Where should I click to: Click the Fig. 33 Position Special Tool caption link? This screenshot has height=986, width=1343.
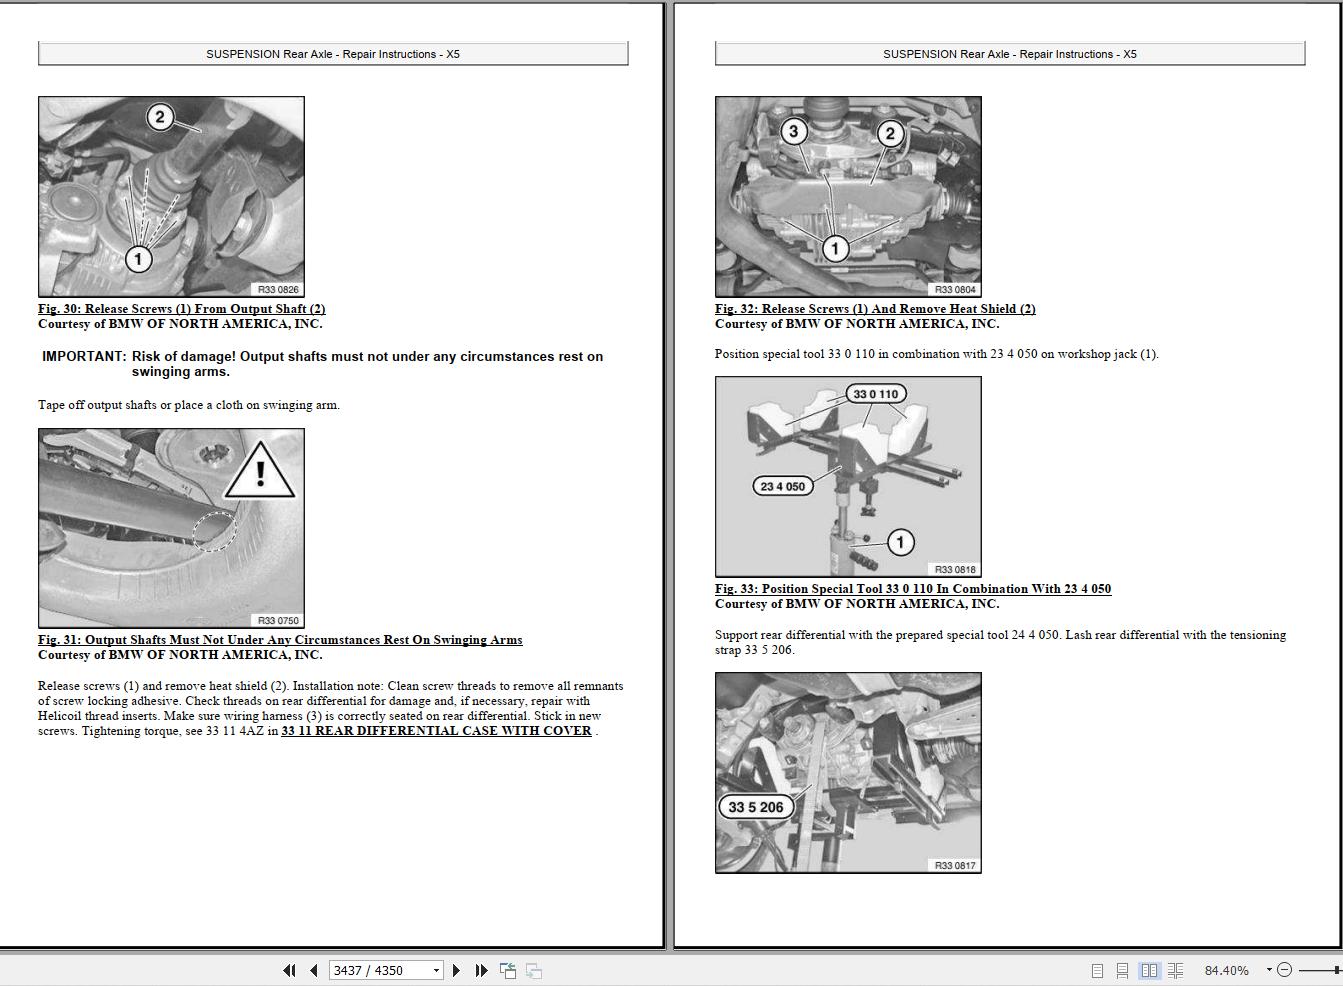click(x=913, y=588)
